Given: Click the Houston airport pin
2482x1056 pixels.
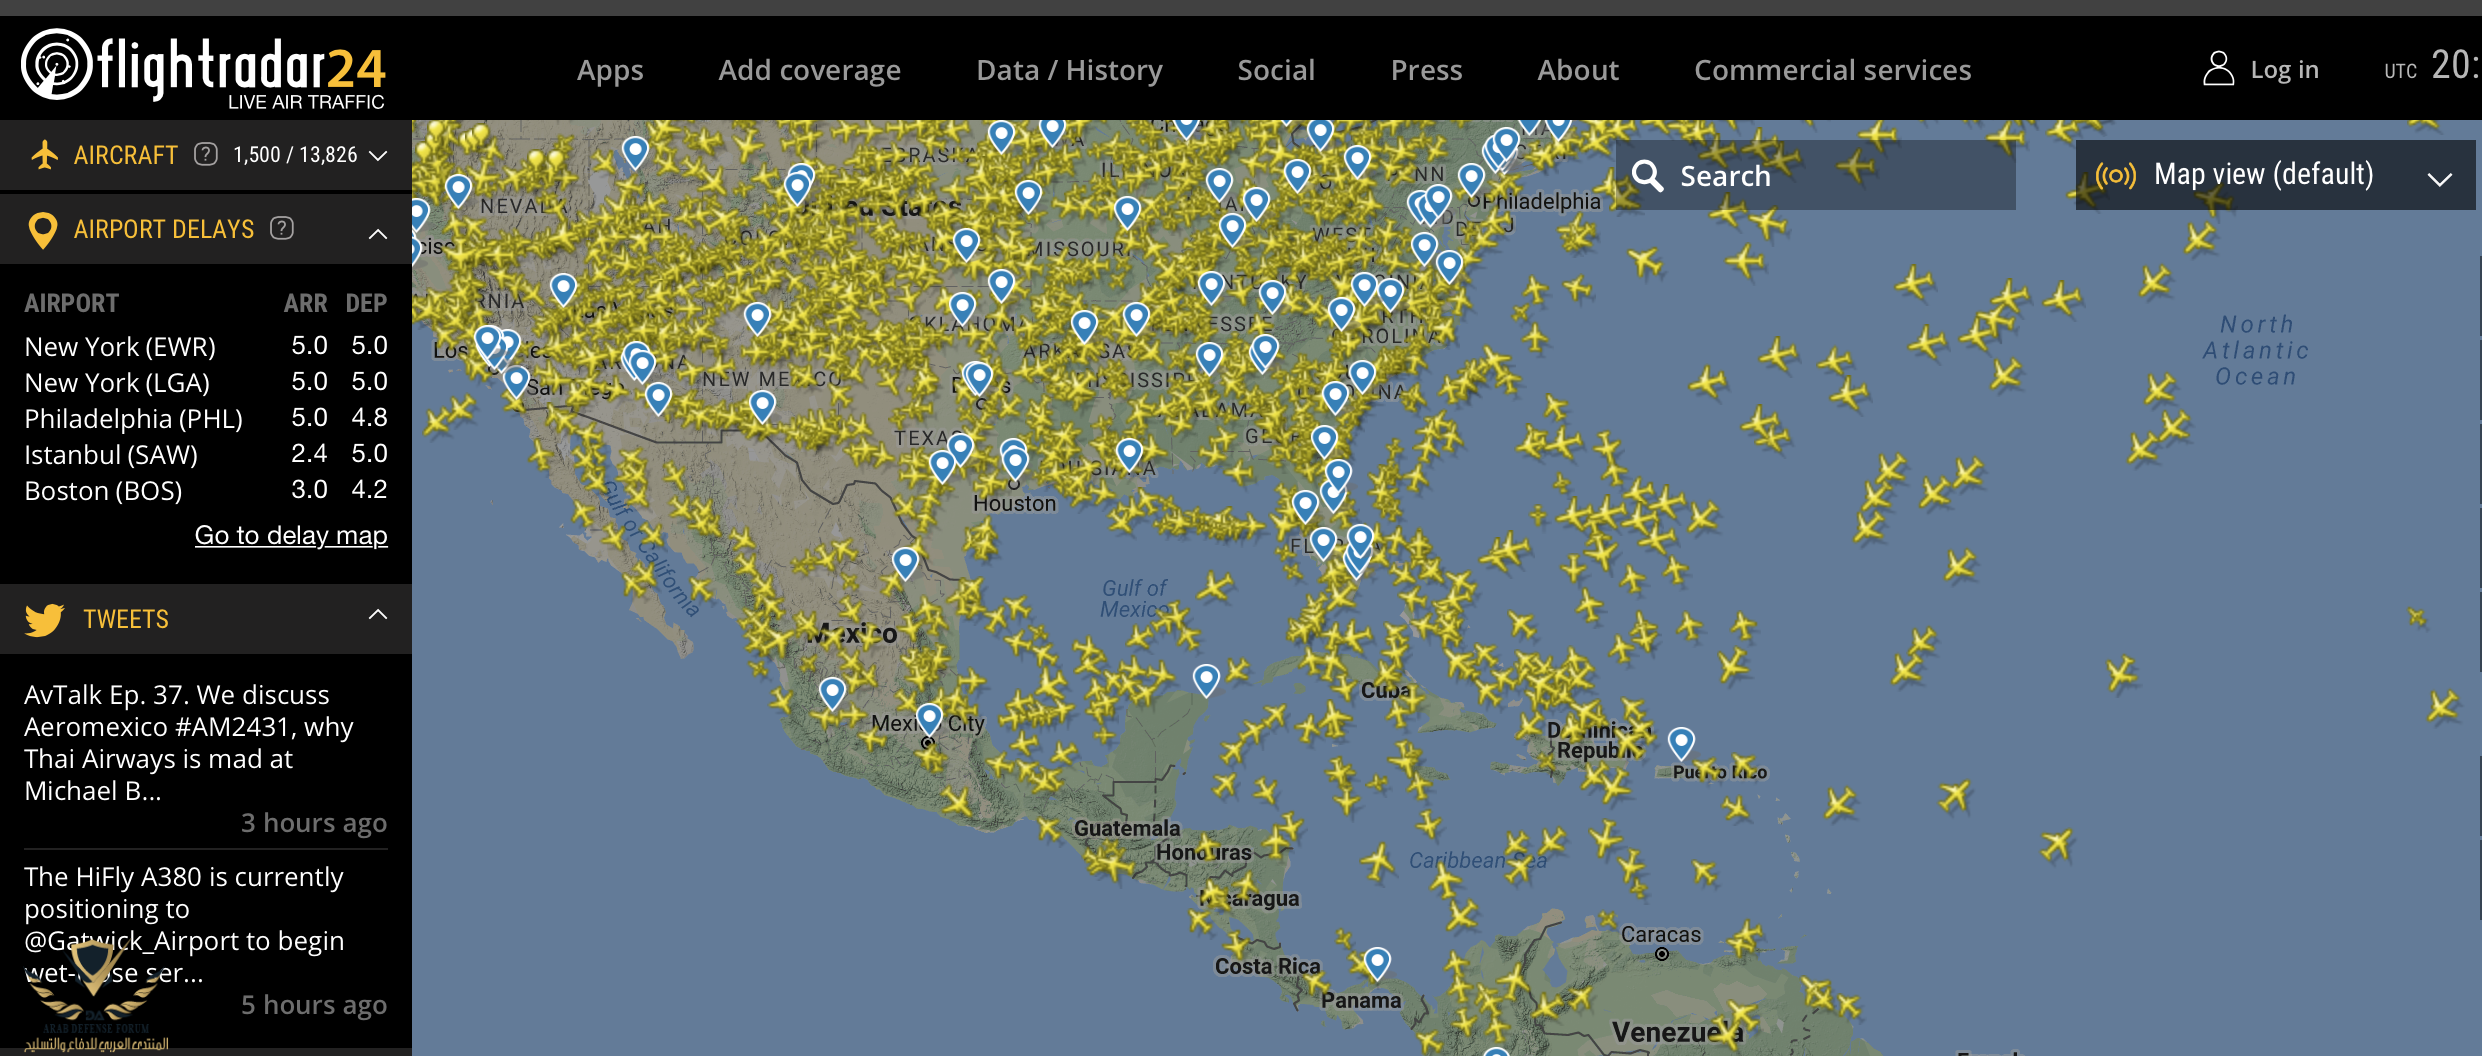Looking at the screenshot, I should 1015,463.
